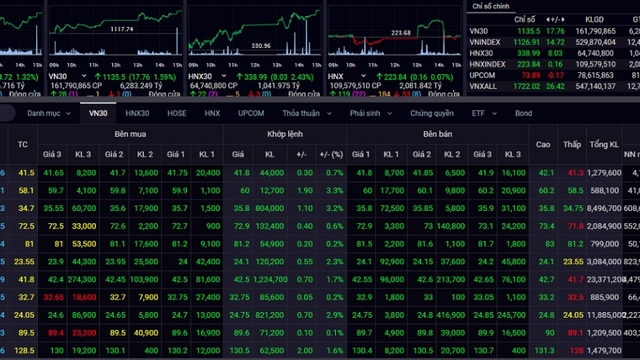Sort table by the TC column header
640x360 pixels.
pyautogui.click(x=22, y=144)
